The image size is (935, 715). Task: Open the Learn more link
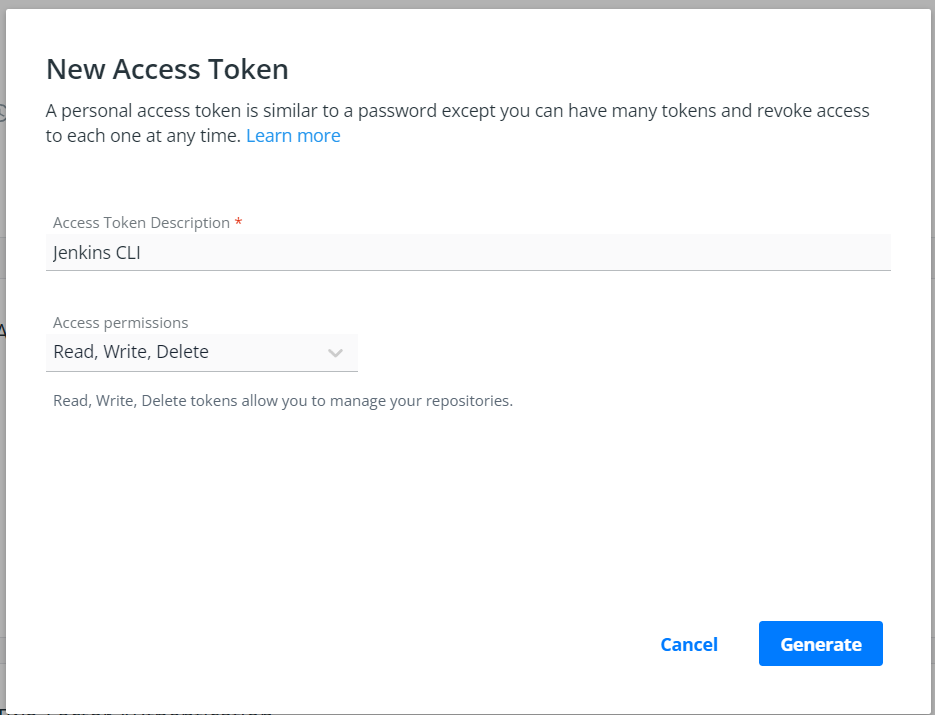pyautogui.click(x=293, y=136)
